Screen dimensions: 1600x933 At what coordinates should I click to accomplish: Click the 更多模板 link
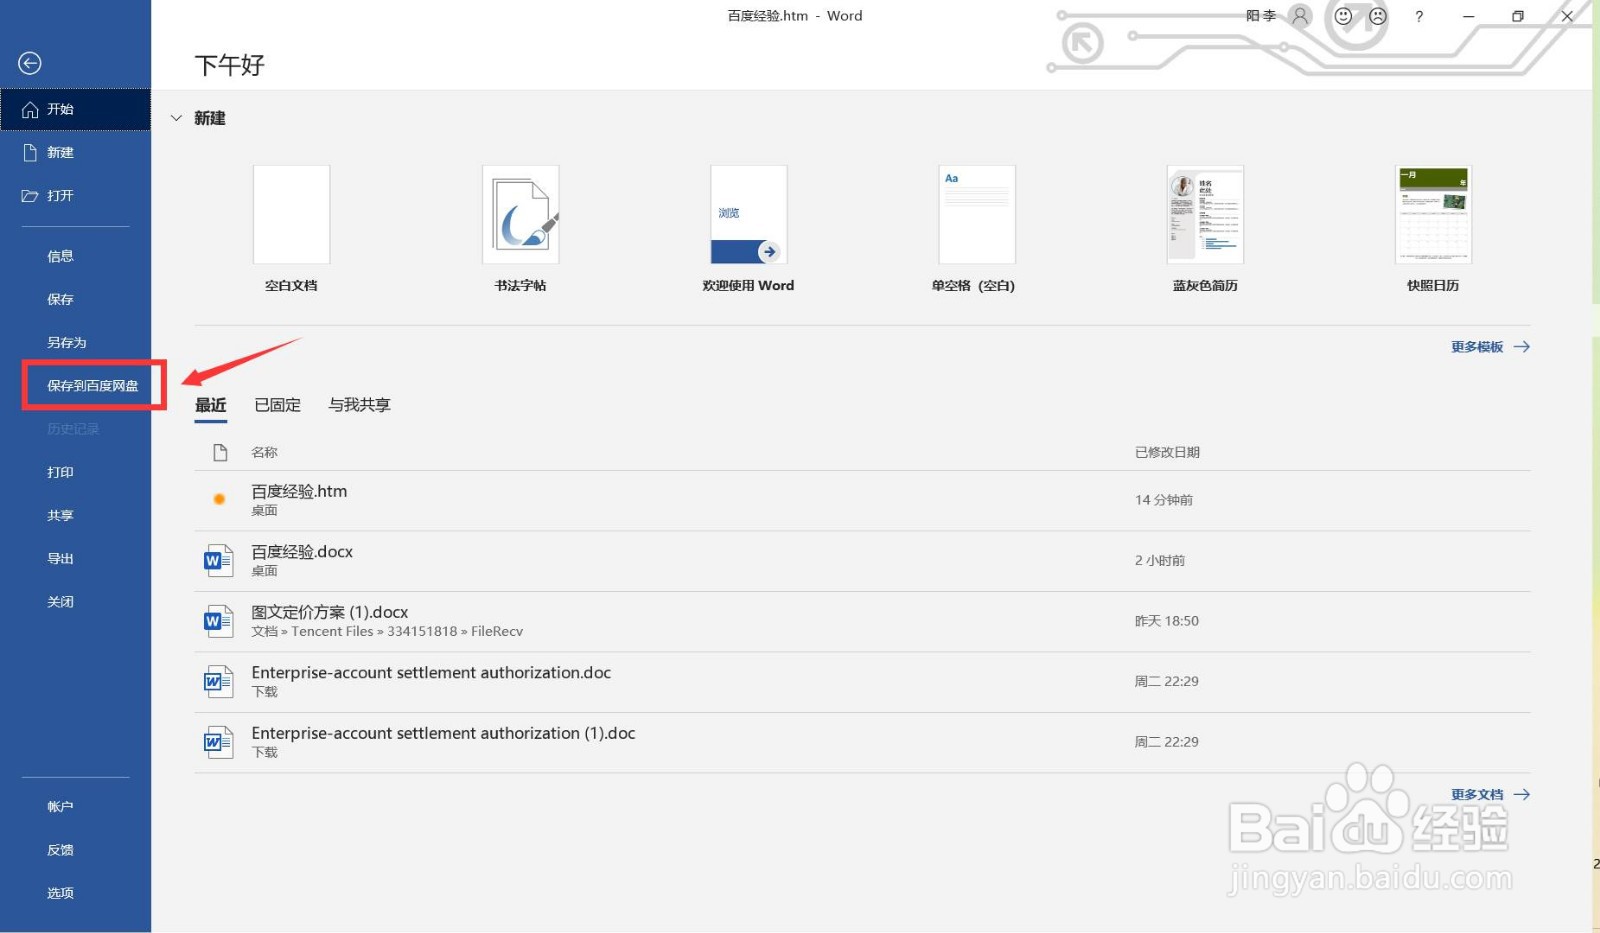point(1490,347)
